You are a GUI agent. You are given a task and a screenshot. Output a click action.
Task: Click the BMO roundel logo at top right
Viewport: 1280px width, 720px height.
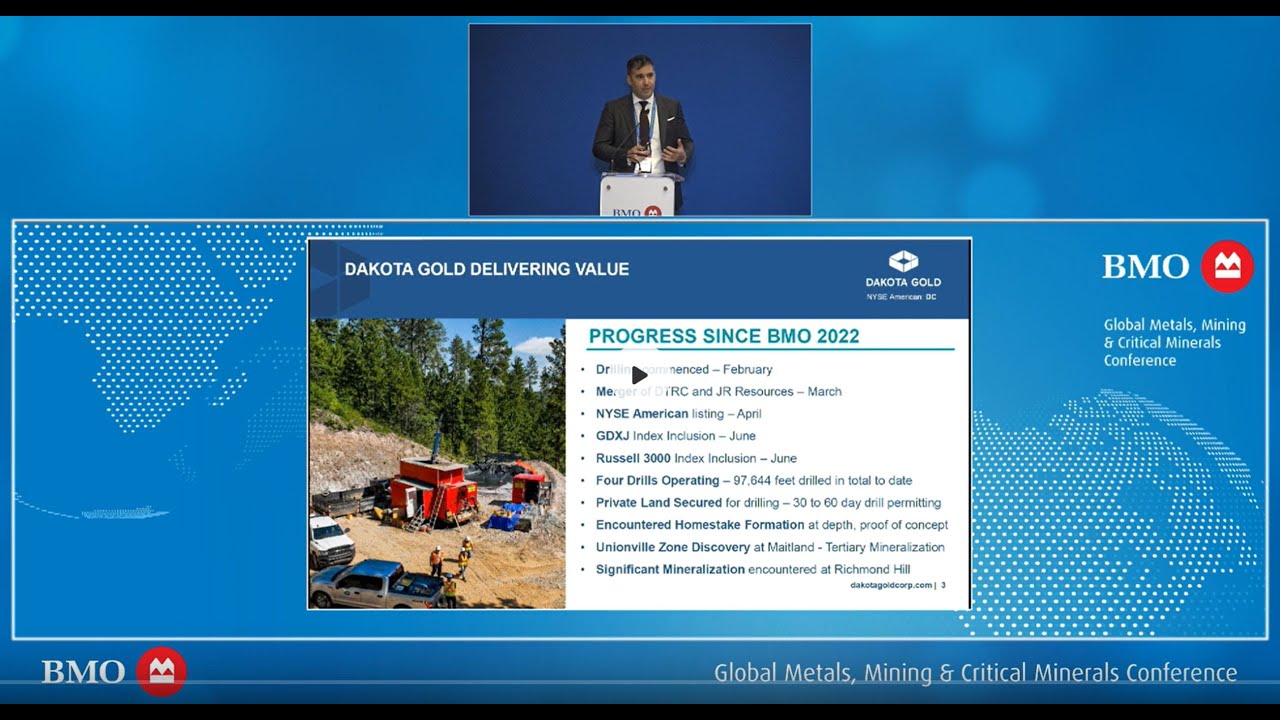click(1227, 267)
